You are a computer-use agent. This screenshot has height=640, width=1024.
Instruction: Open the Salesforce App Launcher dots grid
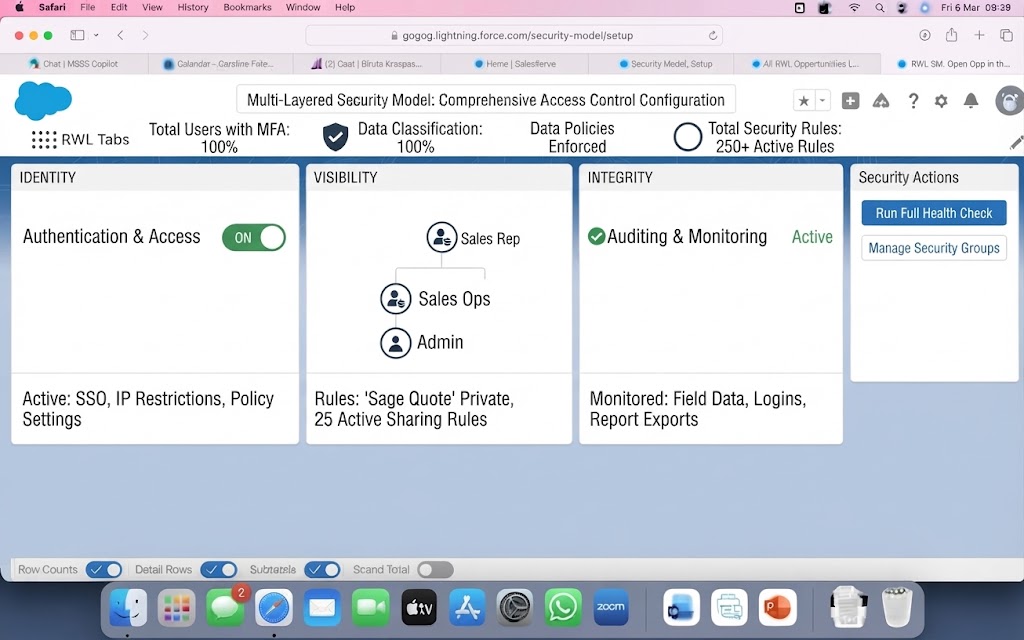[44, 139]
